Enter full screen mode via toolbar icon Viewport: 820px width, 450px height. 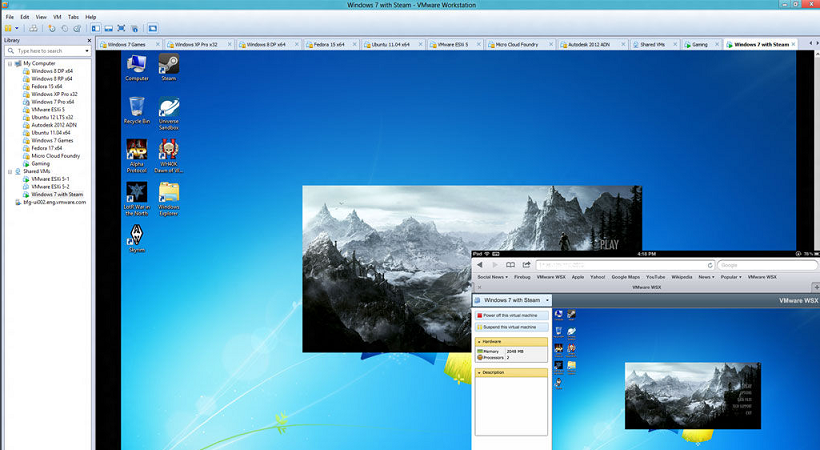[121, 28]
